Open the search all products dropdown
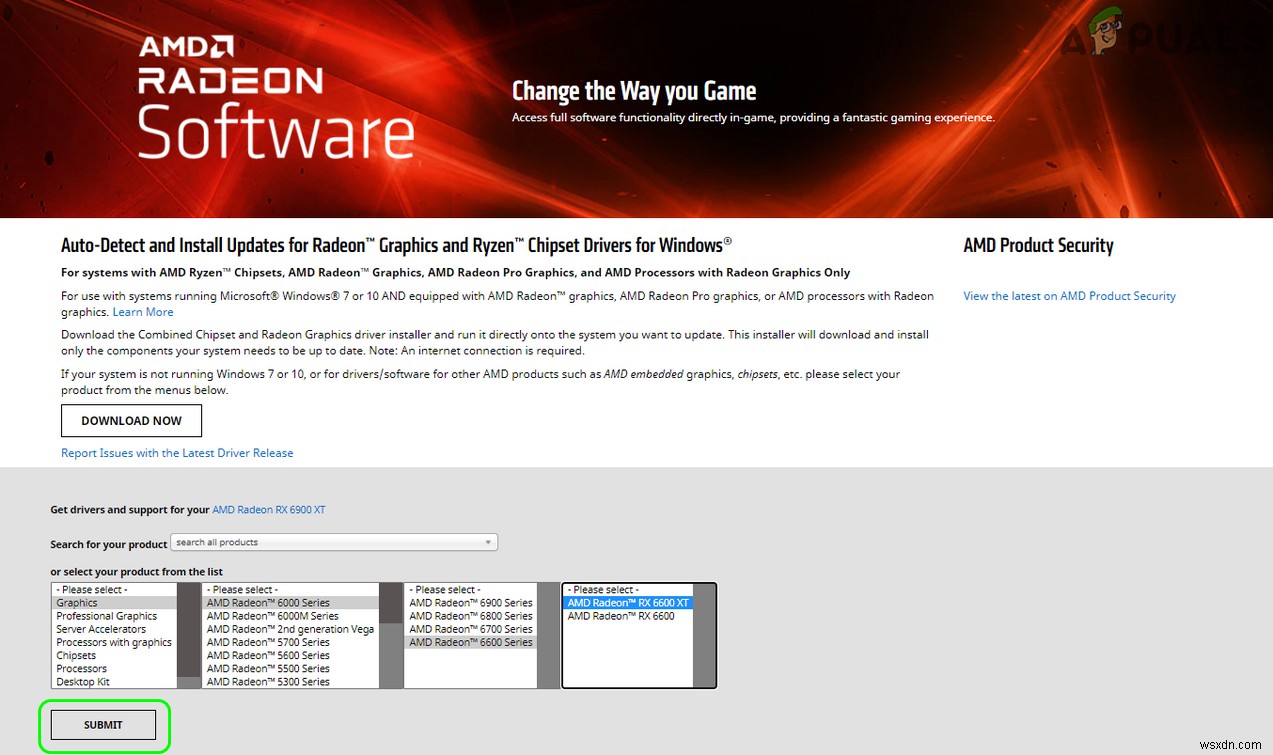1273x755 pixels. [487, 541]
